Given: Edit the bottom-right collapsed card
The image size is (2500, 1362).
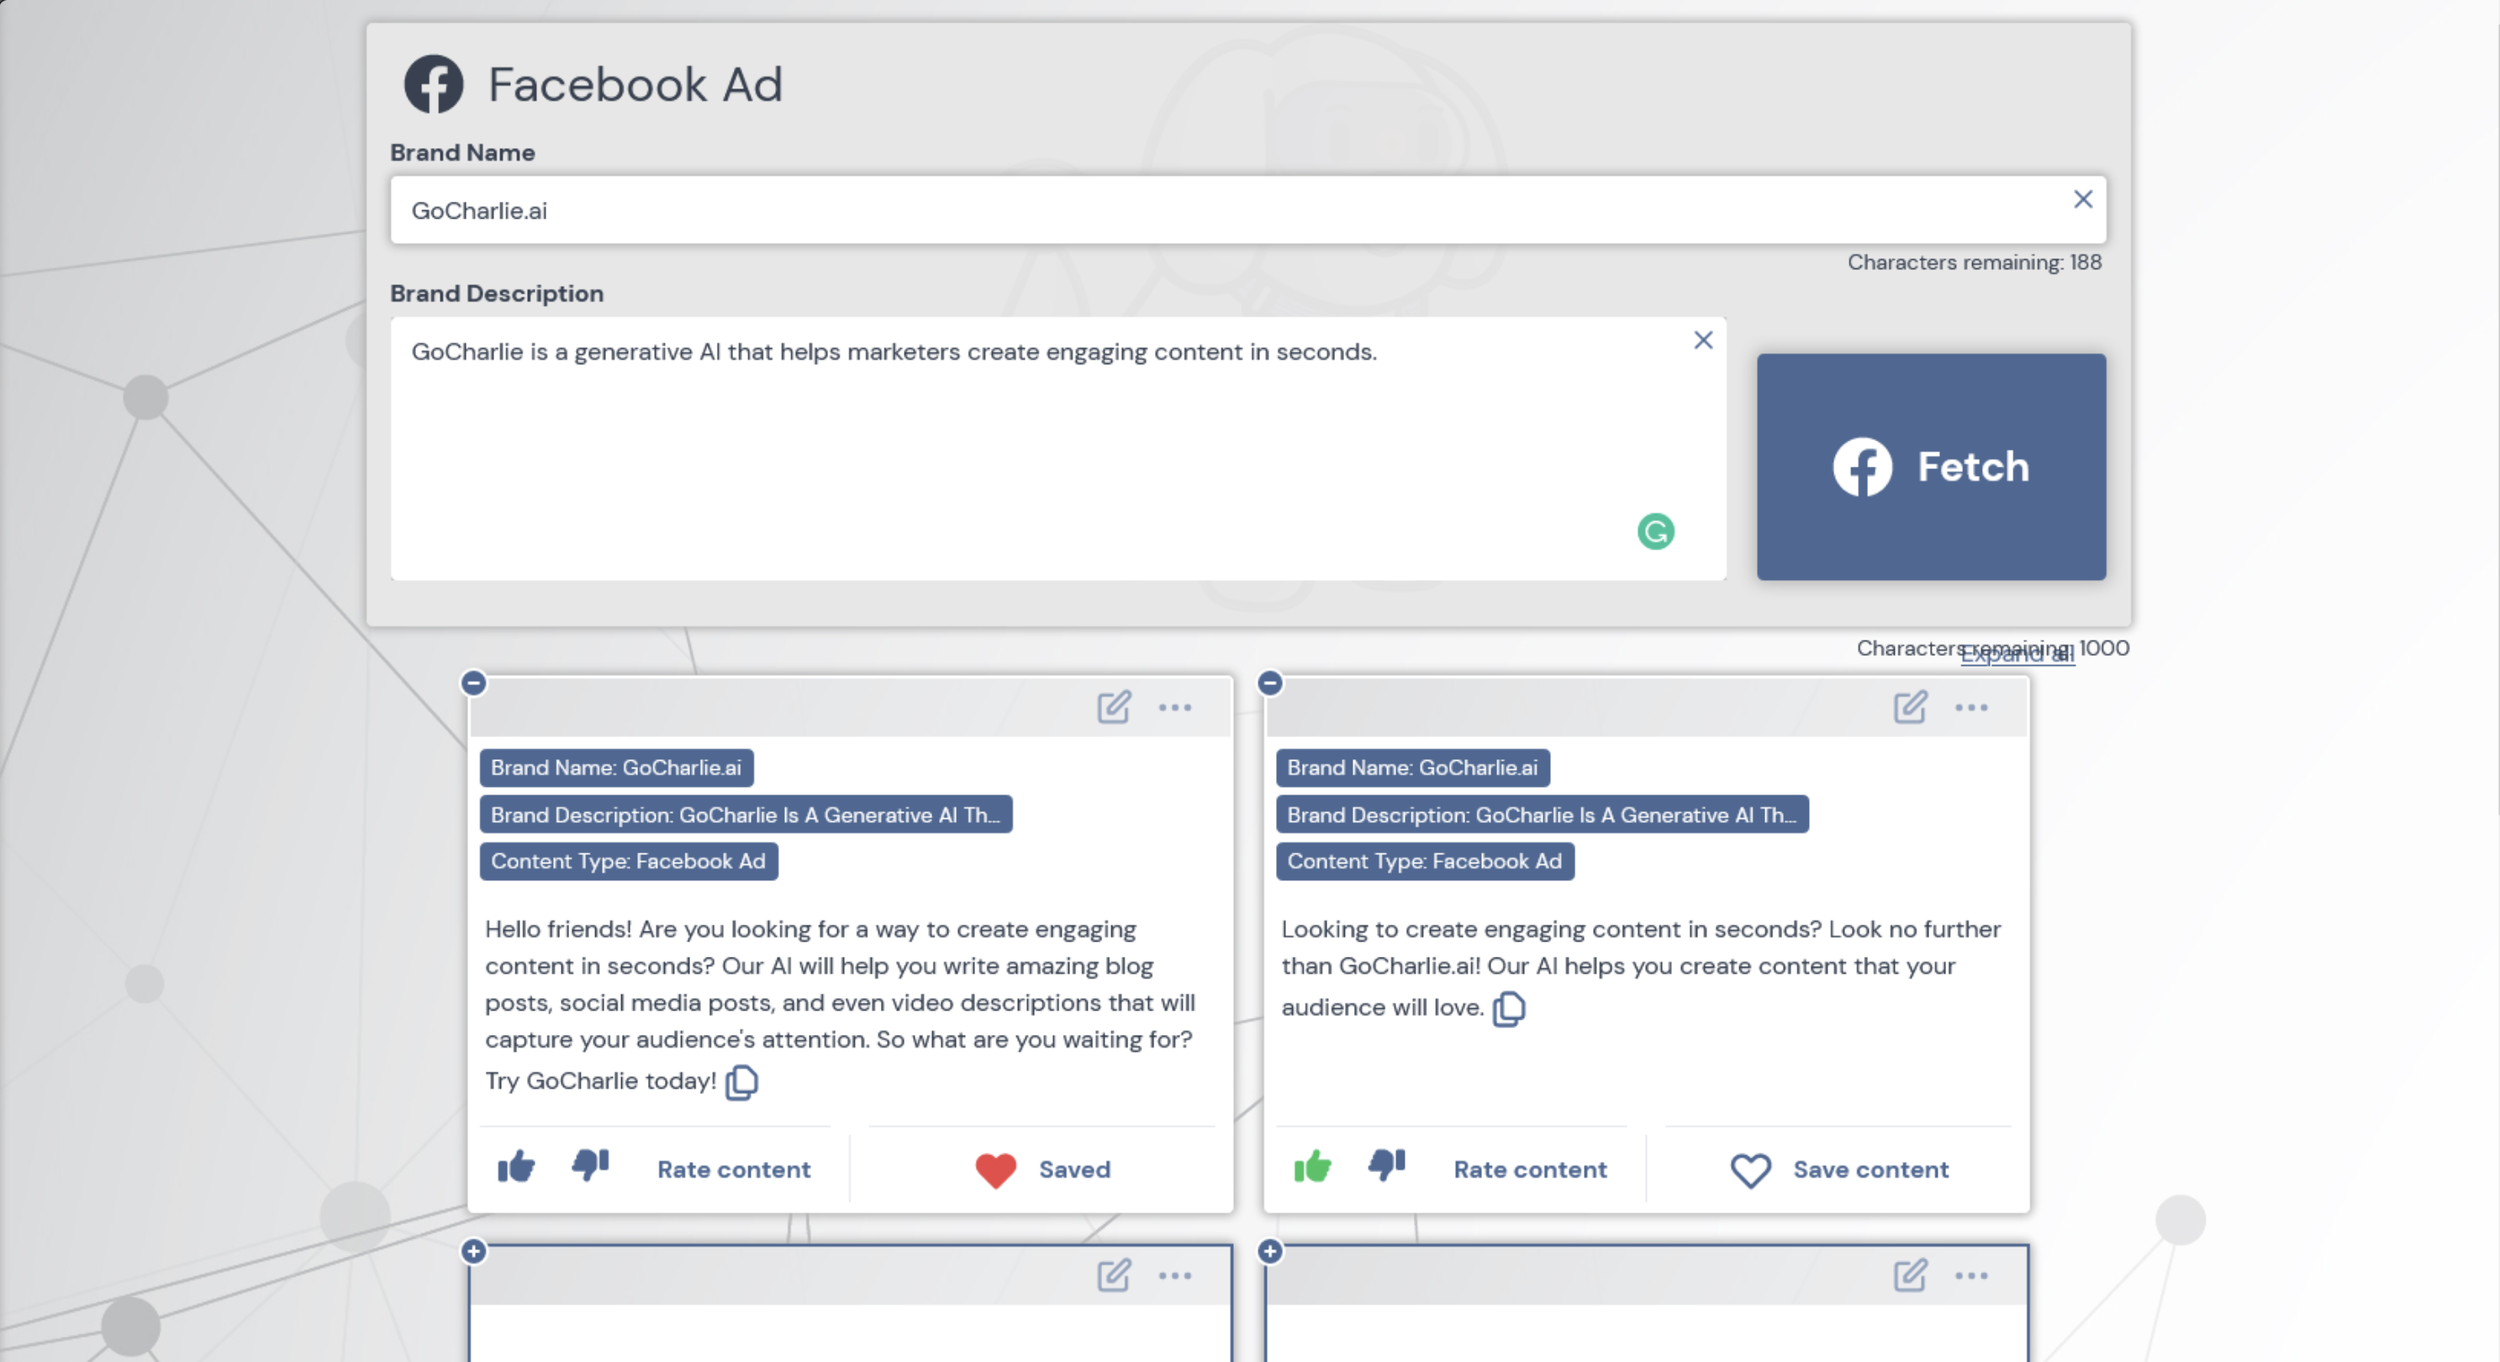Looking at the screenshot, I should click(x=1910, y=1275).
